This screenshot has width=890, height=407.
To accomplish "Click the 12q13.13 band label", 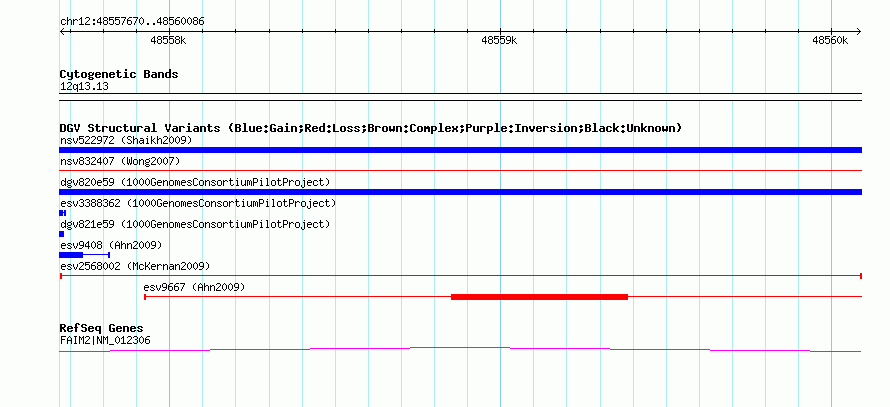I will click(x=84, y=87).
